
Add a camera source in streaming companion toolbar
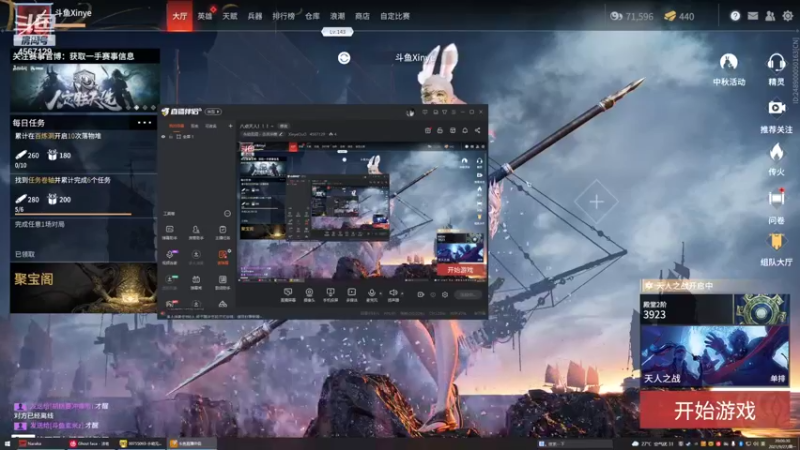(x=309, y=294)
